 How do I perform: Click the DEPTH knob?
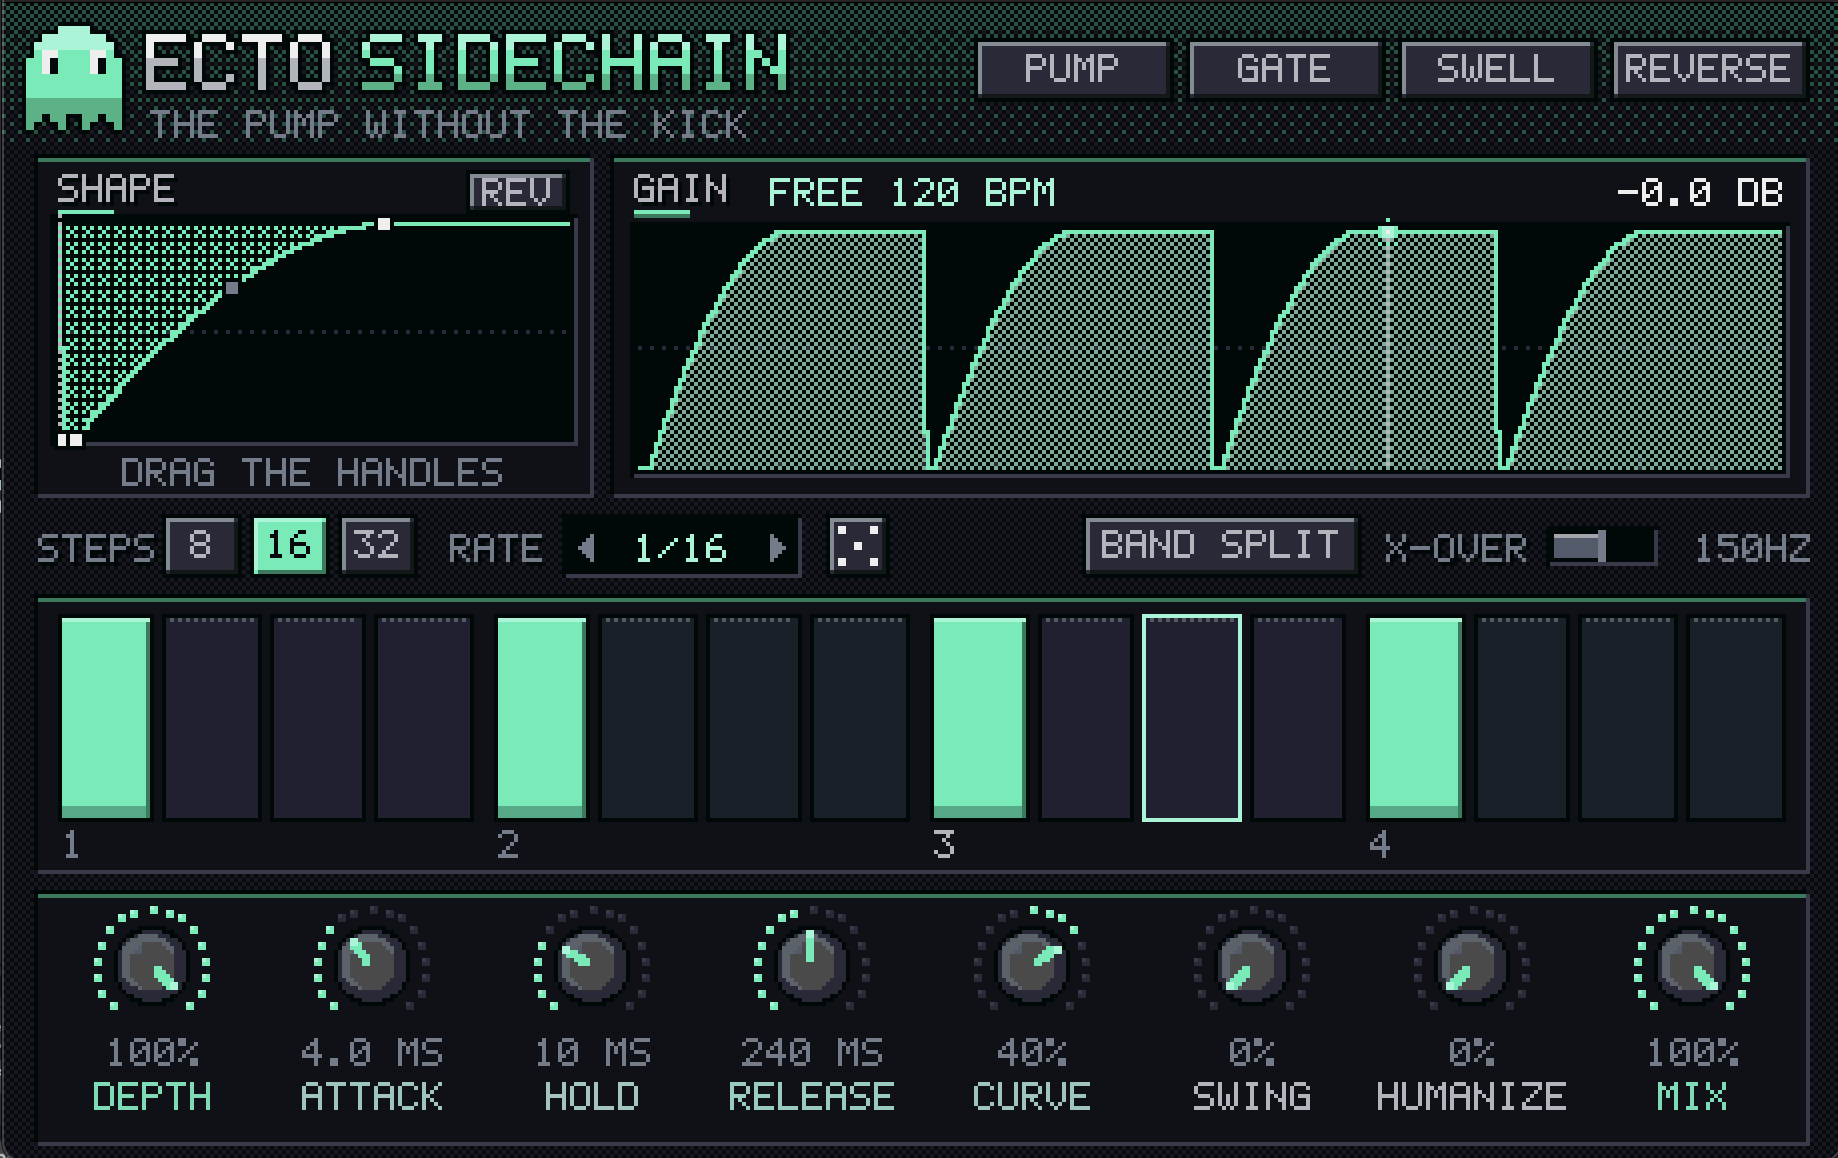coord(151,965)
